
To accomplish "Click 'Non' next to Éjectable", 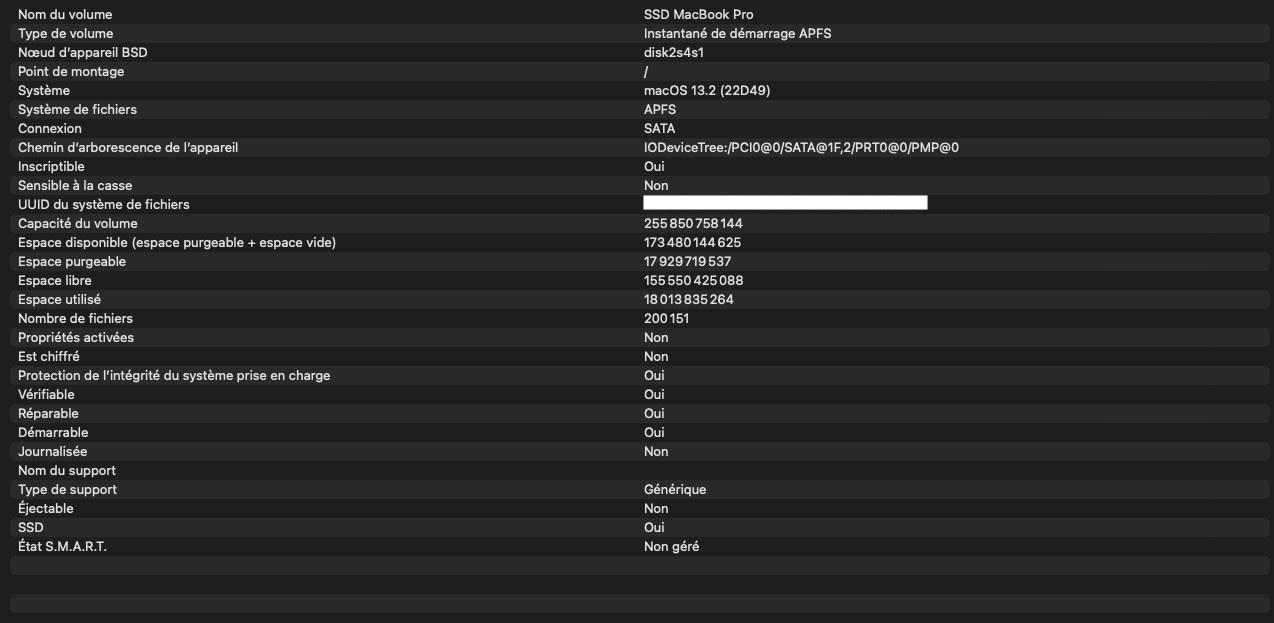I will (656, 509).
